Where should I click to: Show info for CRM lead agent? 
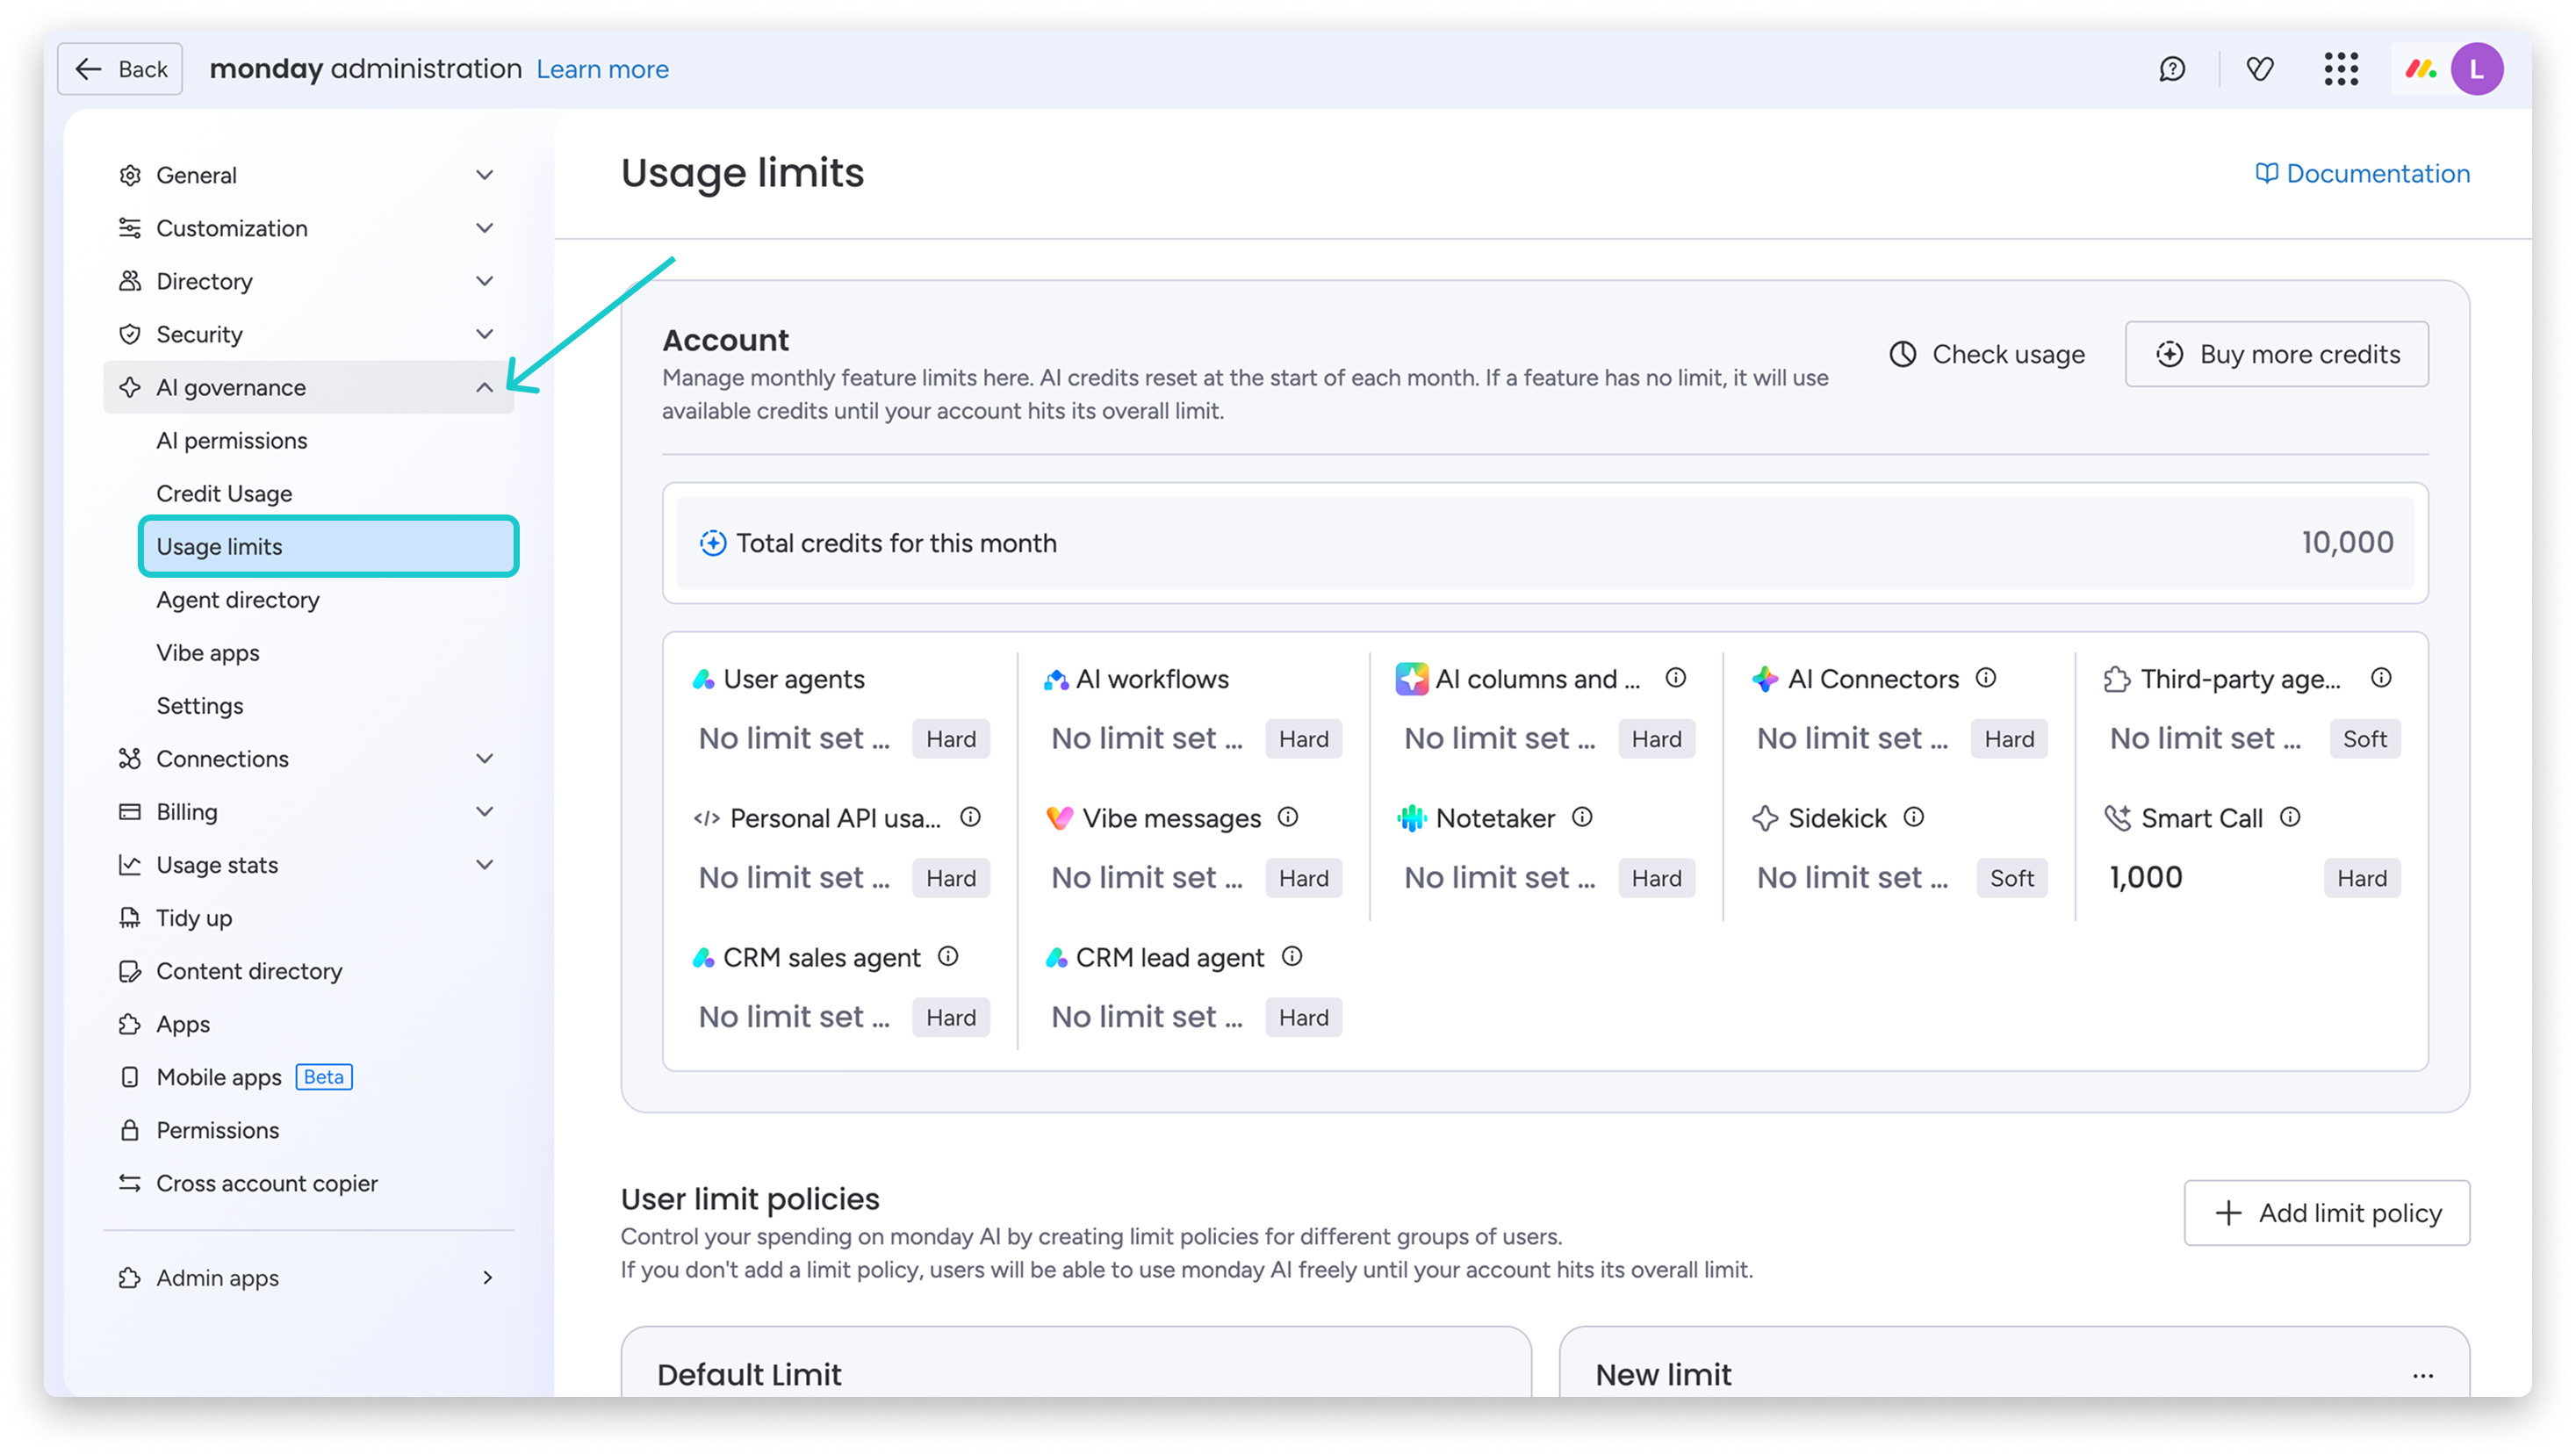click(1292, 956)
